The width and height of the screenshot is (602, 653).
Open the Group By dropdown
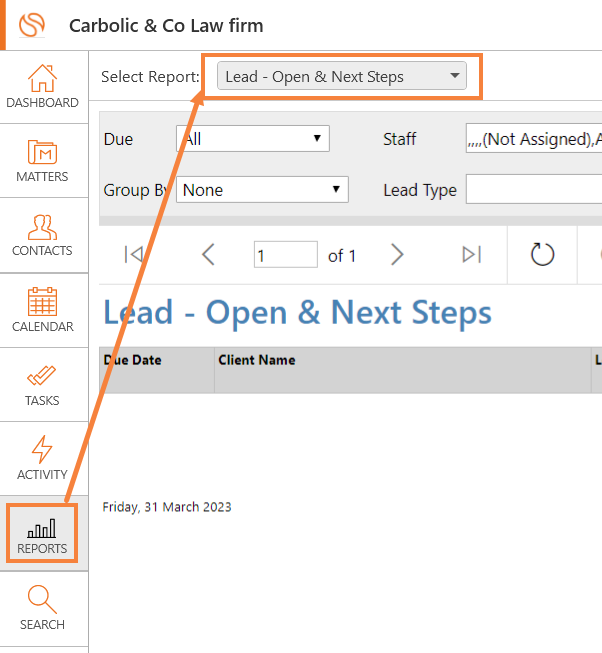(x=262, y=189)
